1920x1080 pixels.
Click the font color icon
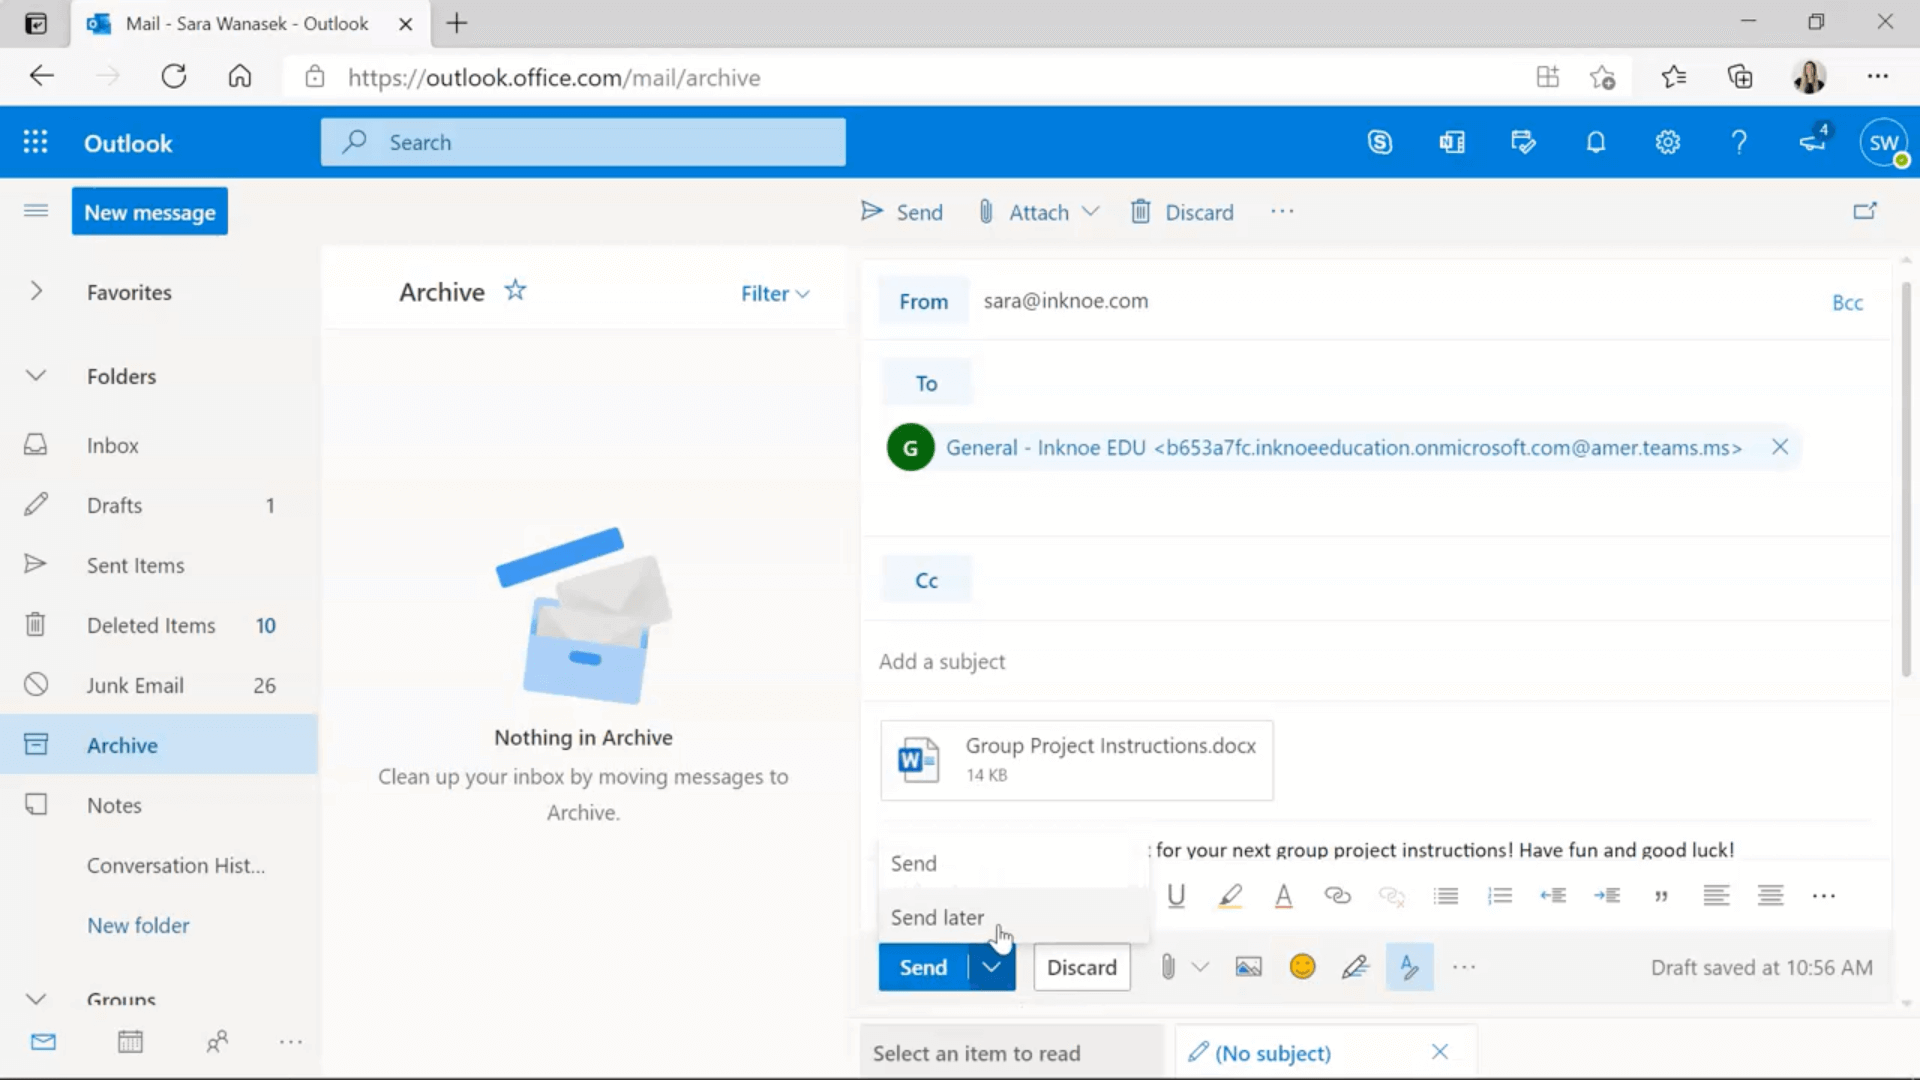point(1282,895)
